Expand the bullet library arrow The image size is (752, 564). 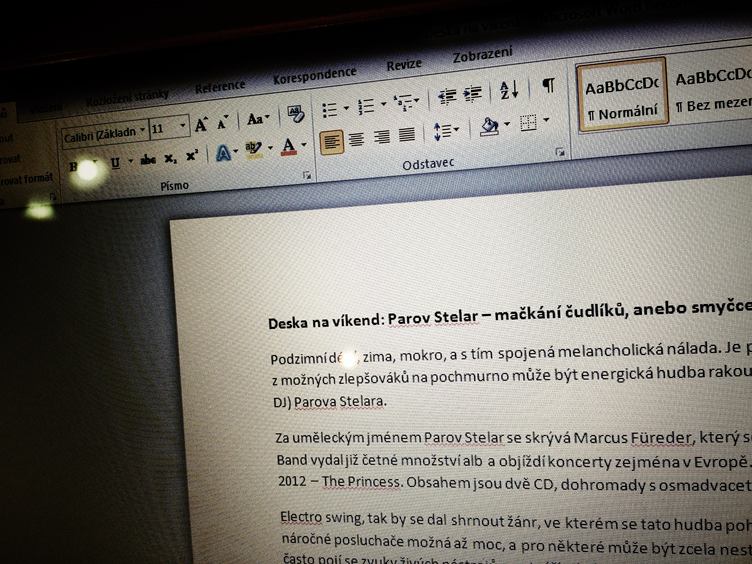pyautogui.click(x=346, y=108)
